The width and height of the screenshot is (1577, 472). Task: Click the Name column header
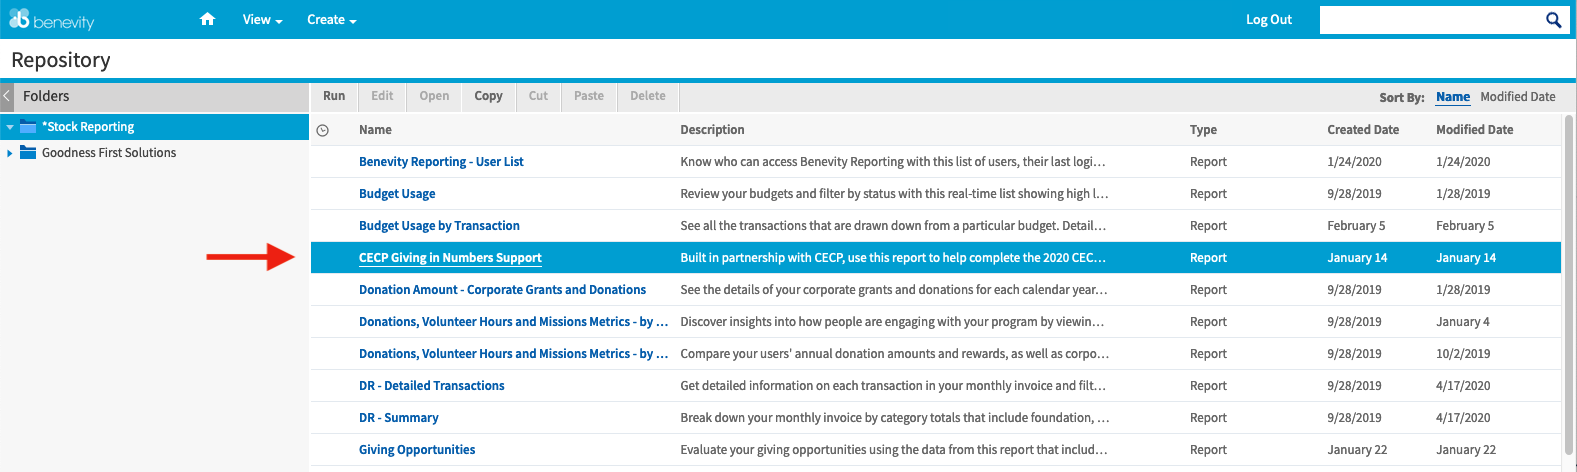coord(375,130)
